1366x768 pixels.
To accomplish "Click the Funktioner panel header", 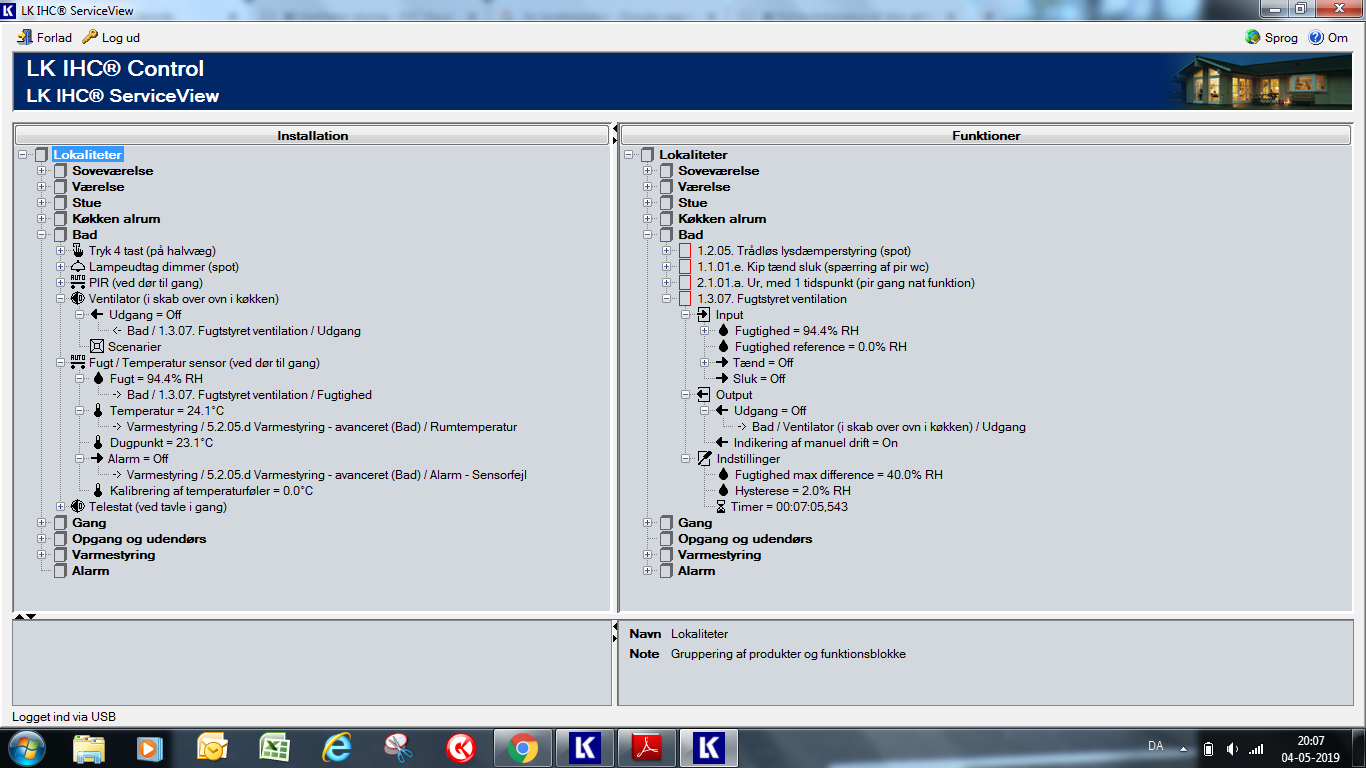I will (986, 135).
